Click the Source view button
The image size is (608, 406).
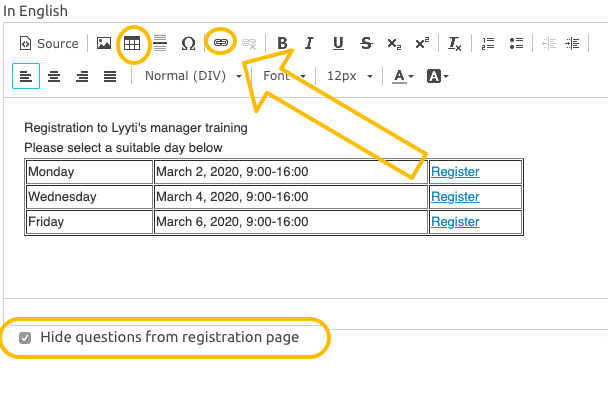(x=50, y=44)
